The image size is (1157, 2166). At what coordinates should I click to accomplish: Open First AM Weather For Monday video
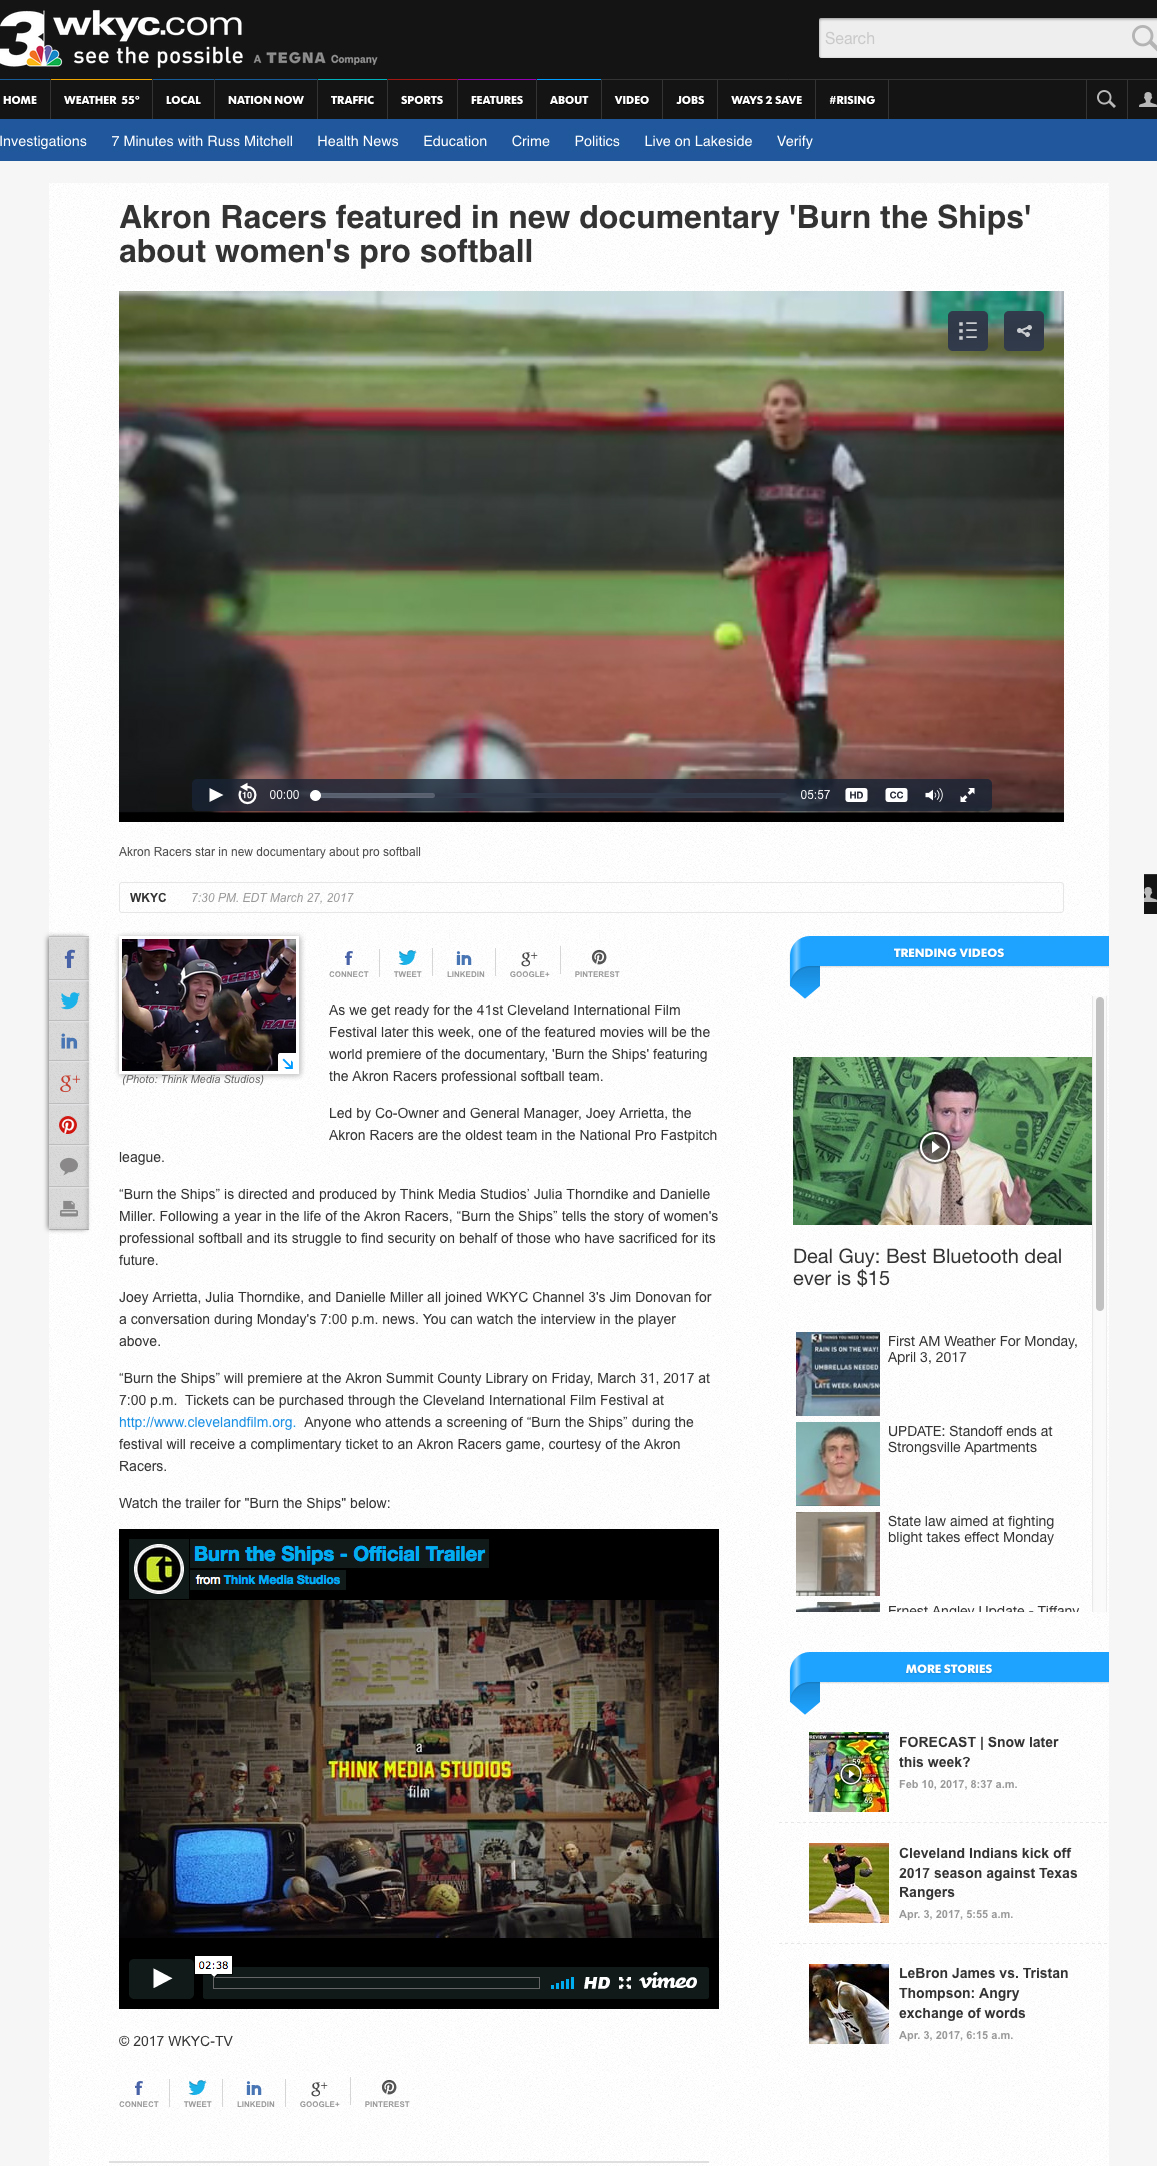coord(938,1372)
